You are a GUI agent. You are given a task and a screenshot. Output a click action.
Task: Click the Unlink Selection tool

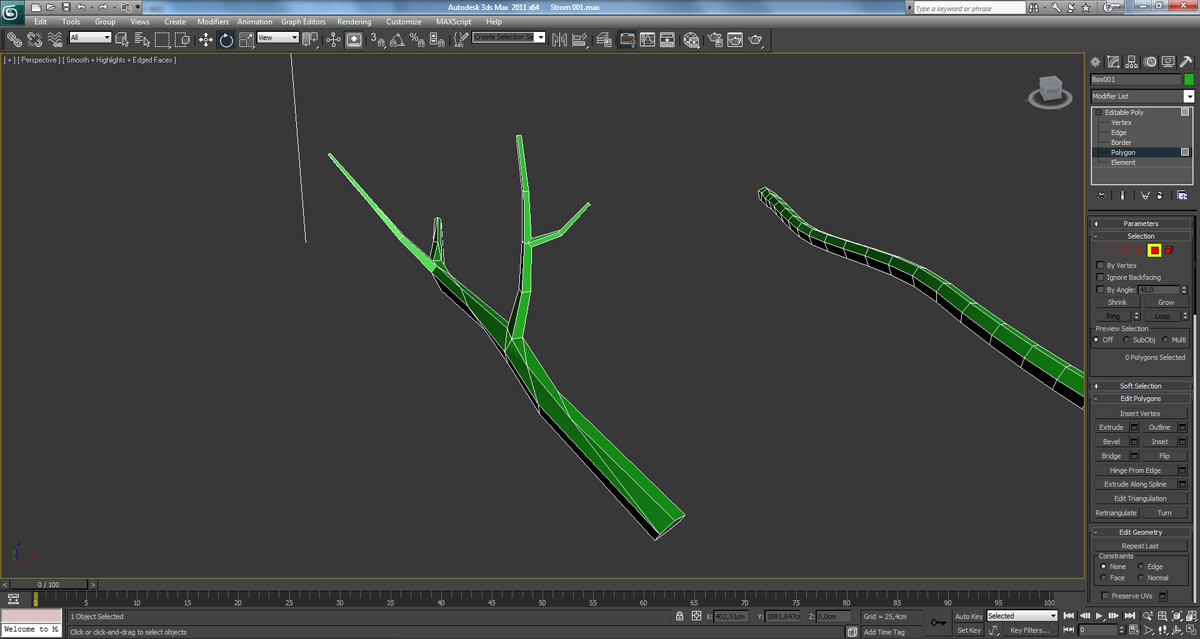[35, 39]
